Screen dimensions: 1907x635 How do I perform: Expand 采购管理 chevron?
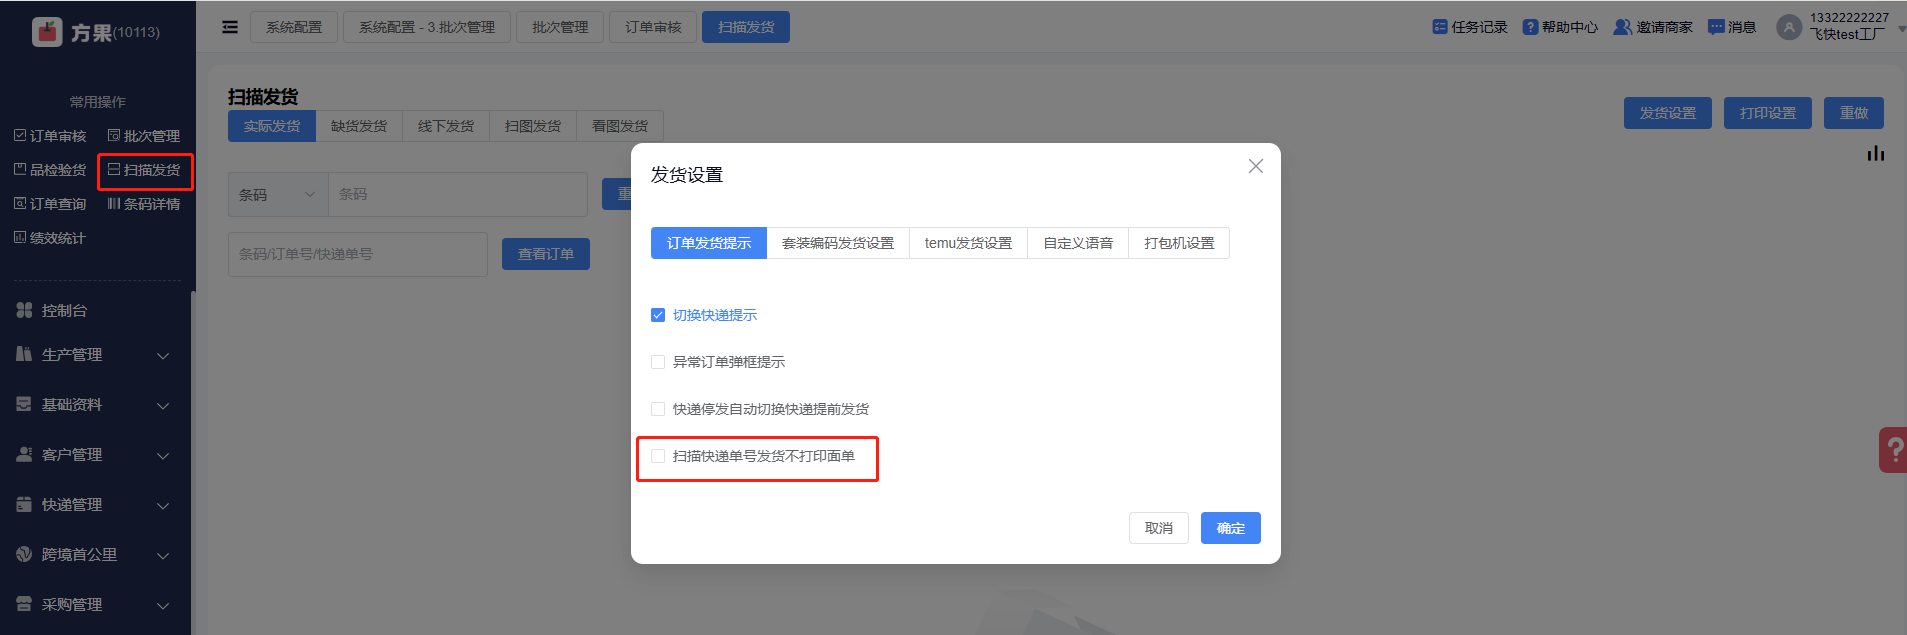(163, 606)
